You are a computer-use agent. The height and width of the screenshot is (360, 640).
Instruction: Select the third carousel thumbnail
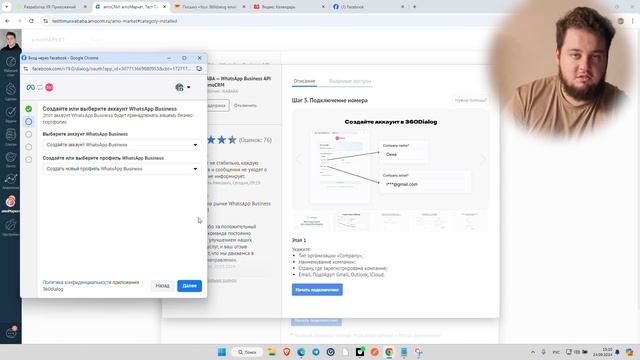tap(391, 222)
